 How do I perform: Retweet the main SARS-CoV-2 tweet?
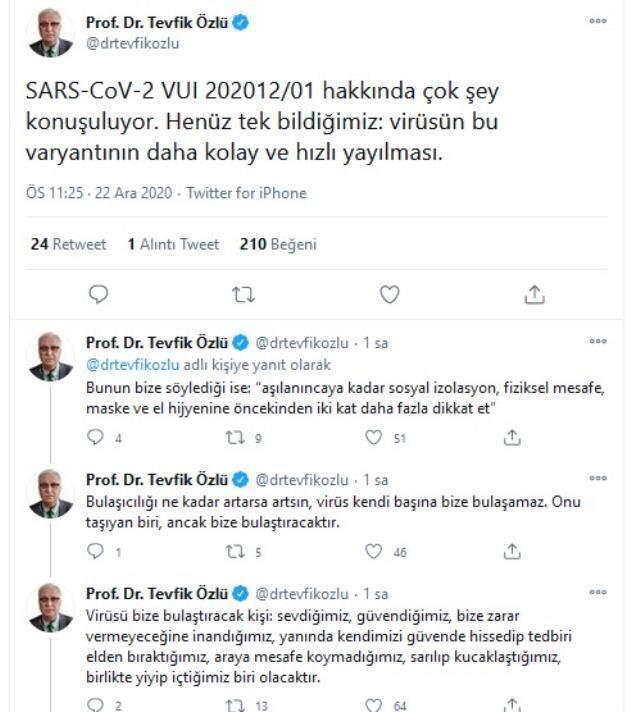243,295
